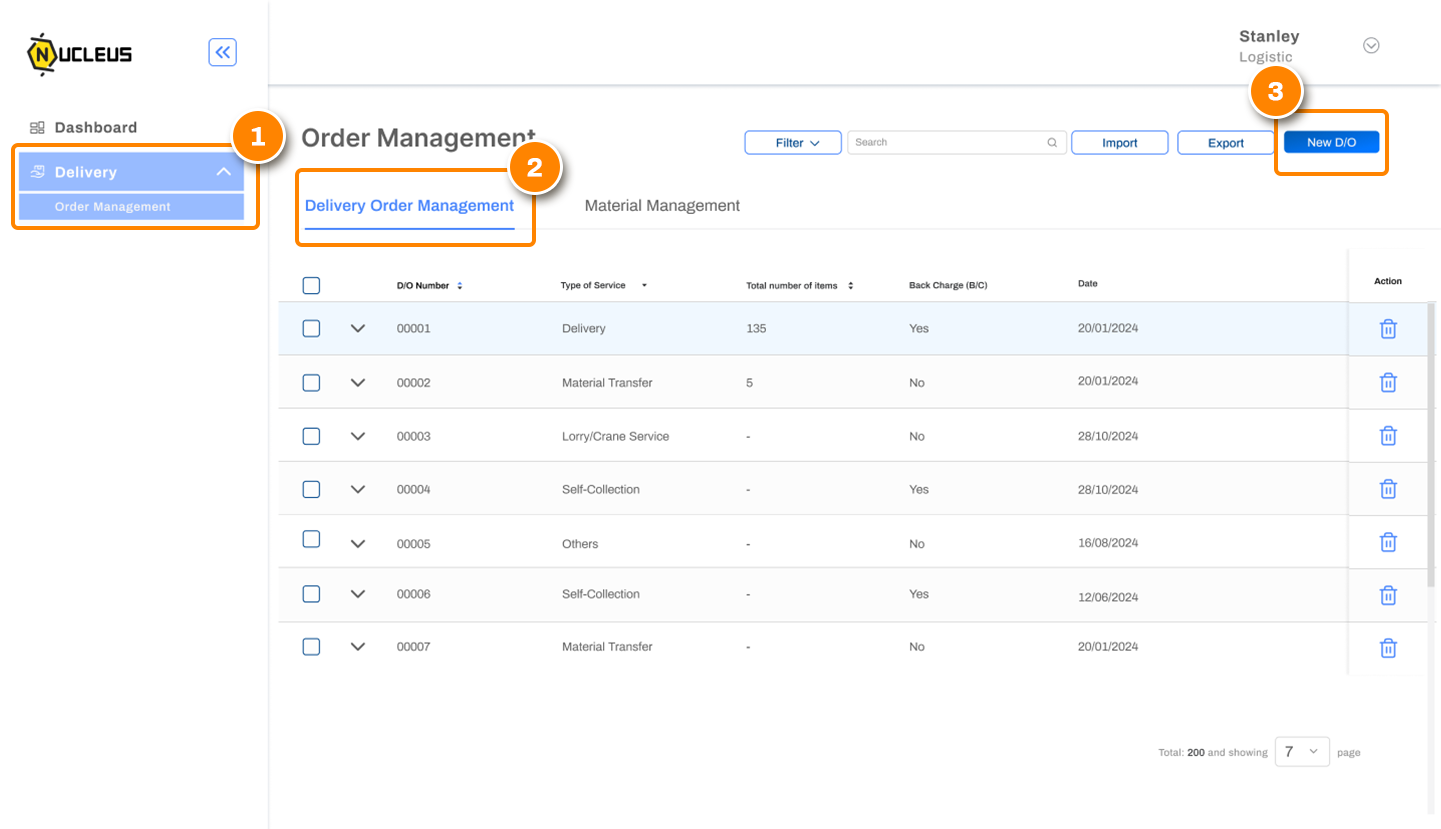Click D/O number 00004
1441x829 pixels.
pyautogui.click(x=413, y=490)
